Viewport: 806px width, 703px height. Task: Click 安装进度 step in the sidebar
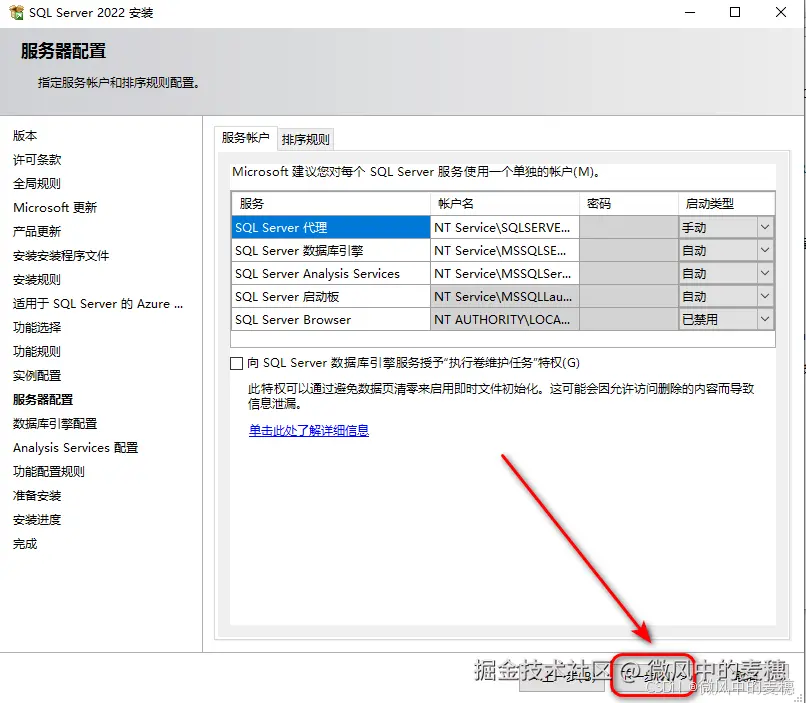pos(37,520)
